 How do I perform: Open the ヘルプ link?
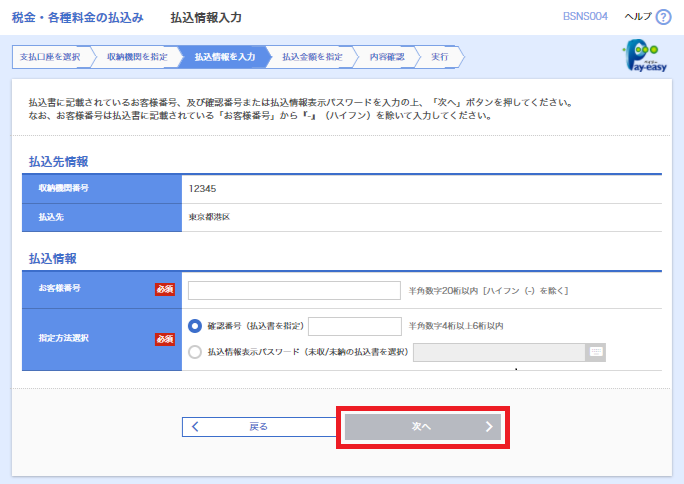click(637, 18)
